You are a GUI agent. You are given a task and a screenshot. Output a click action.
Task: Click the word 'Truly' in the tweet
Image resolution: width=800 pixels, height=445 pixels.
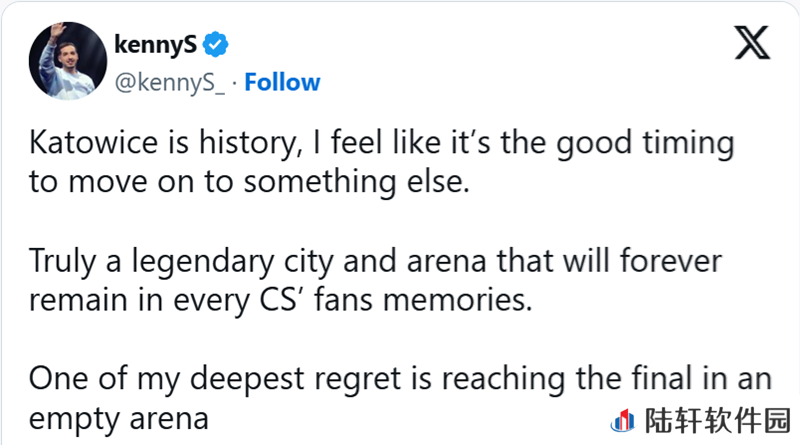tap(62, 261)
